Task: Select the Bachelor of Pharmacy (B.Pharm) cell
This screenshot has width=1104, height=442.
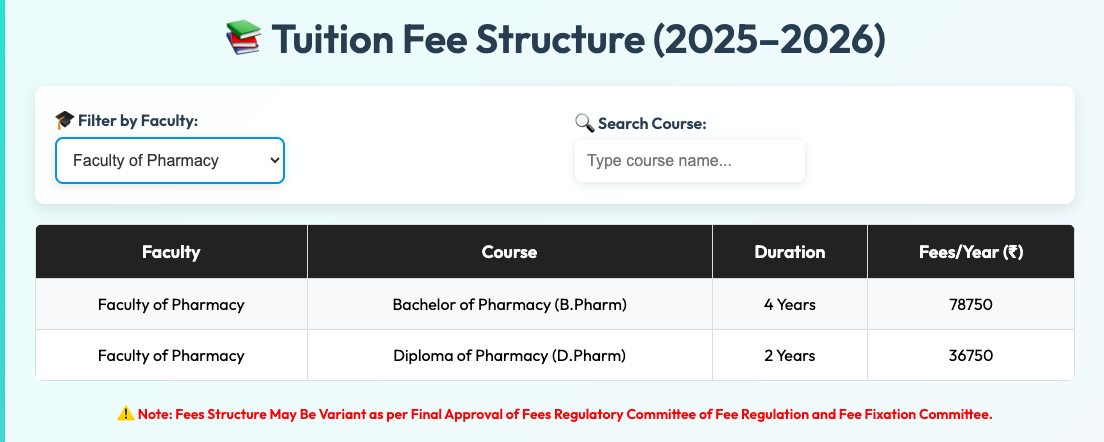Action: (510, 305)
